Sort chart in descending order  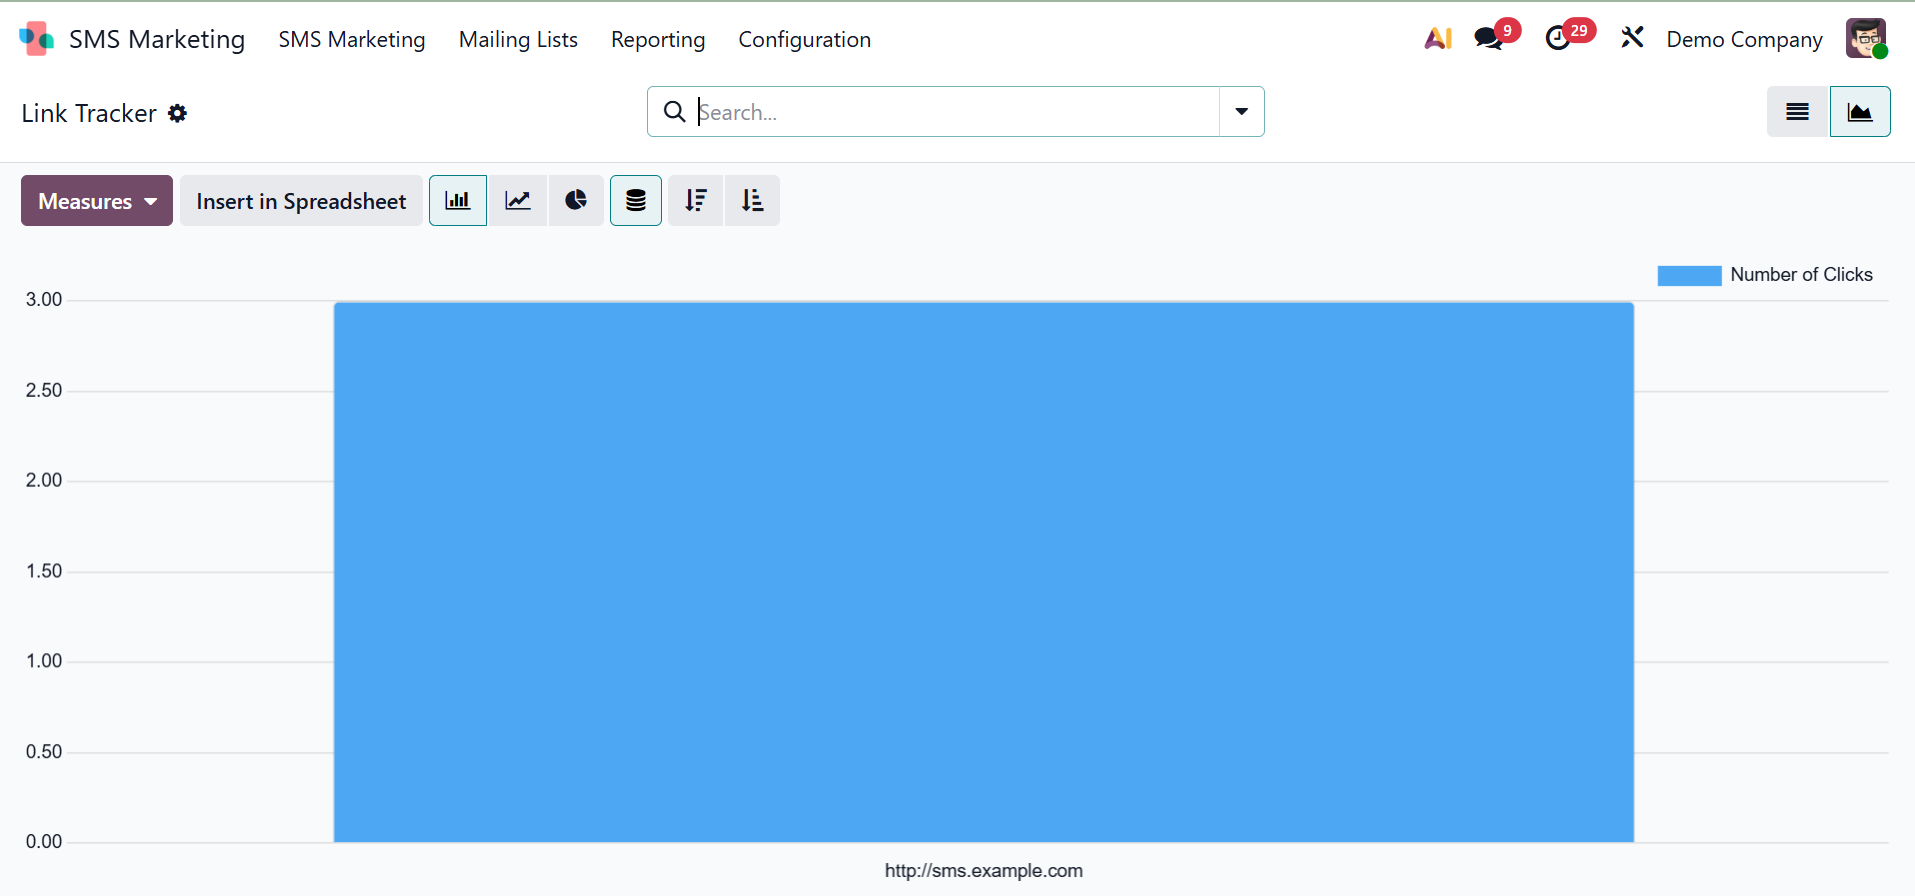tap(696, 201)
